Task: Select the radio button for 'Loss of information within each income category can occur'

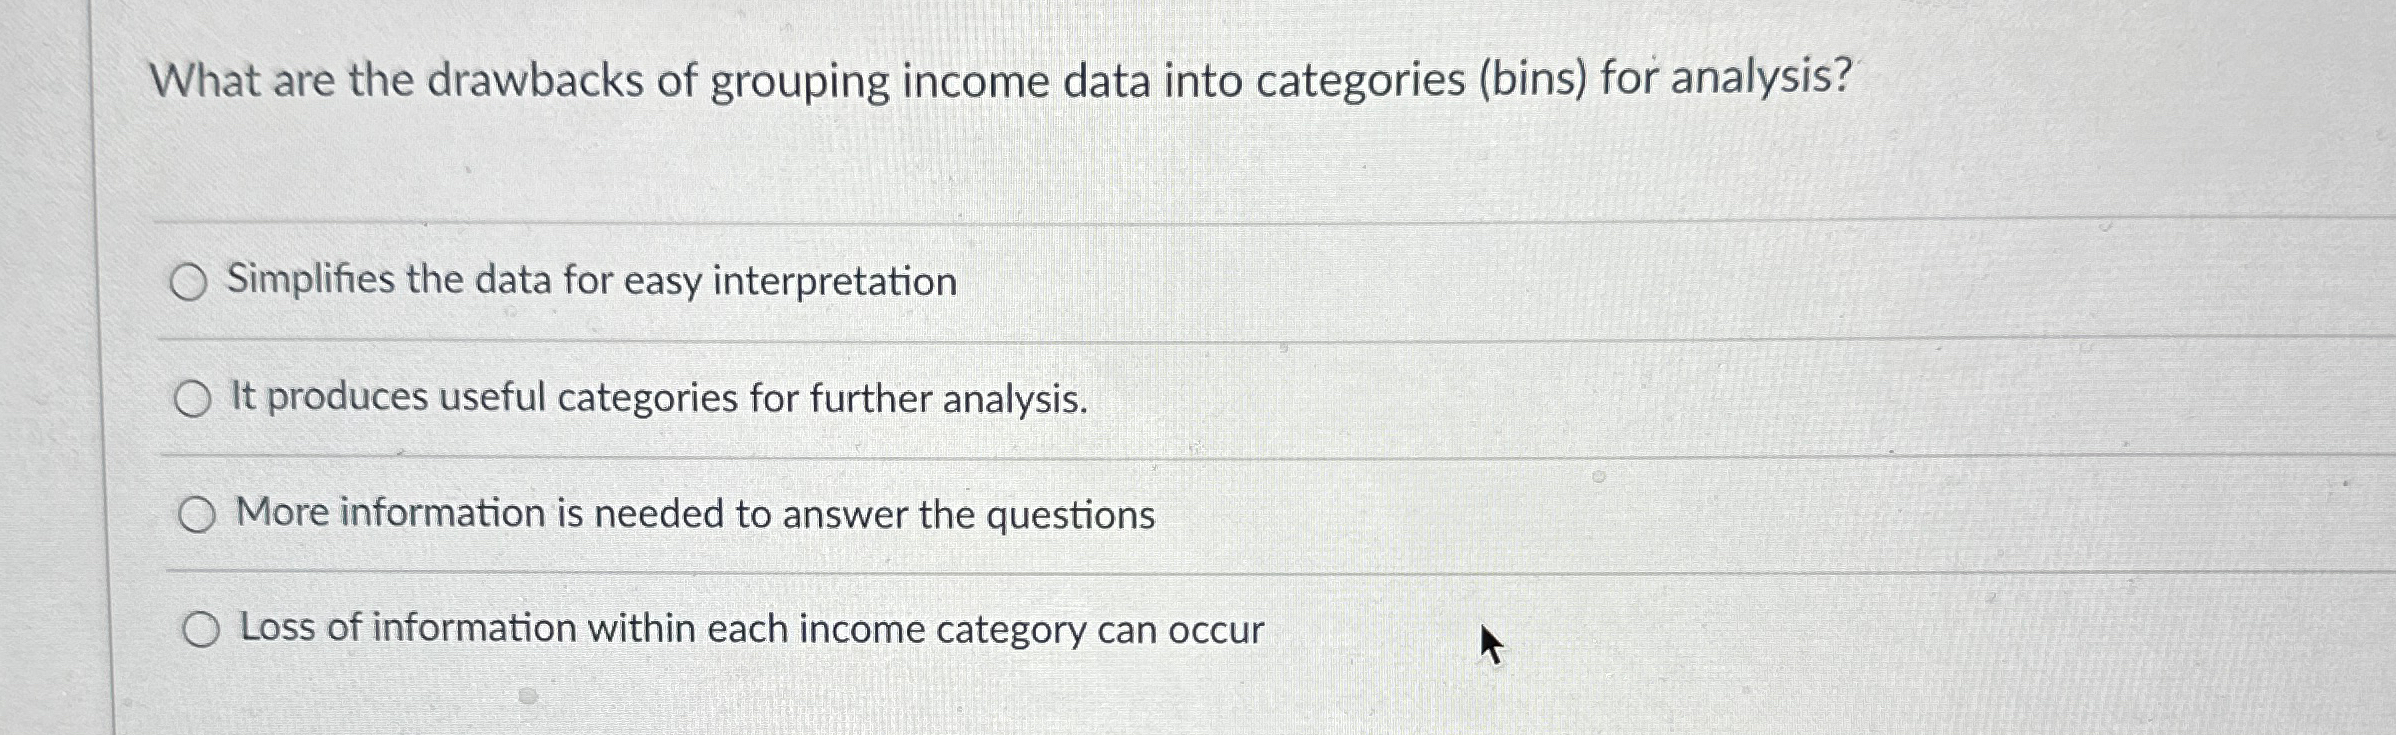Action: pyautogui.click(x=203, y=630)
